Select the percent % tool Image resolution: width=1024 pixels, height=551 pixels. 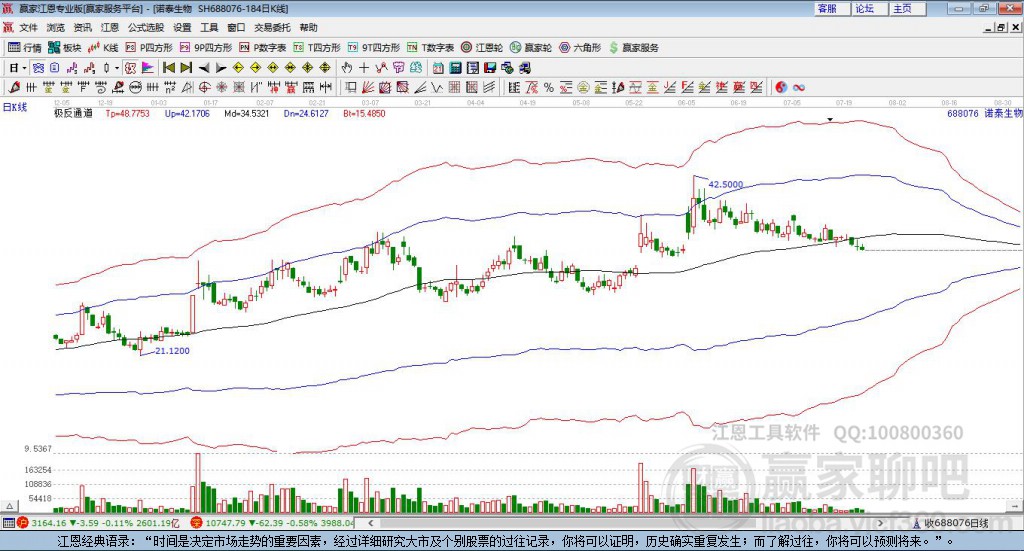549,87
